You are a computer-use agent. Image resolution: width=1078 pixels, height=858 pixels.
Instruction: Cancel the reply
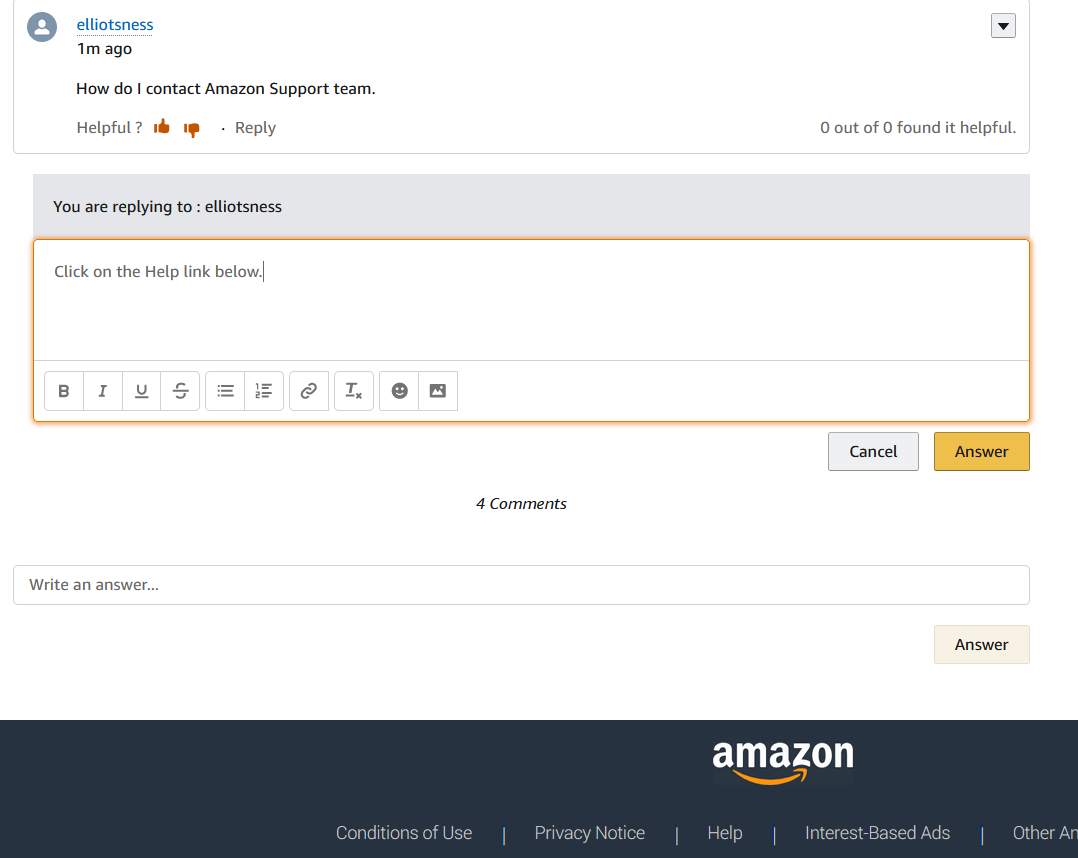pos(873,452)
